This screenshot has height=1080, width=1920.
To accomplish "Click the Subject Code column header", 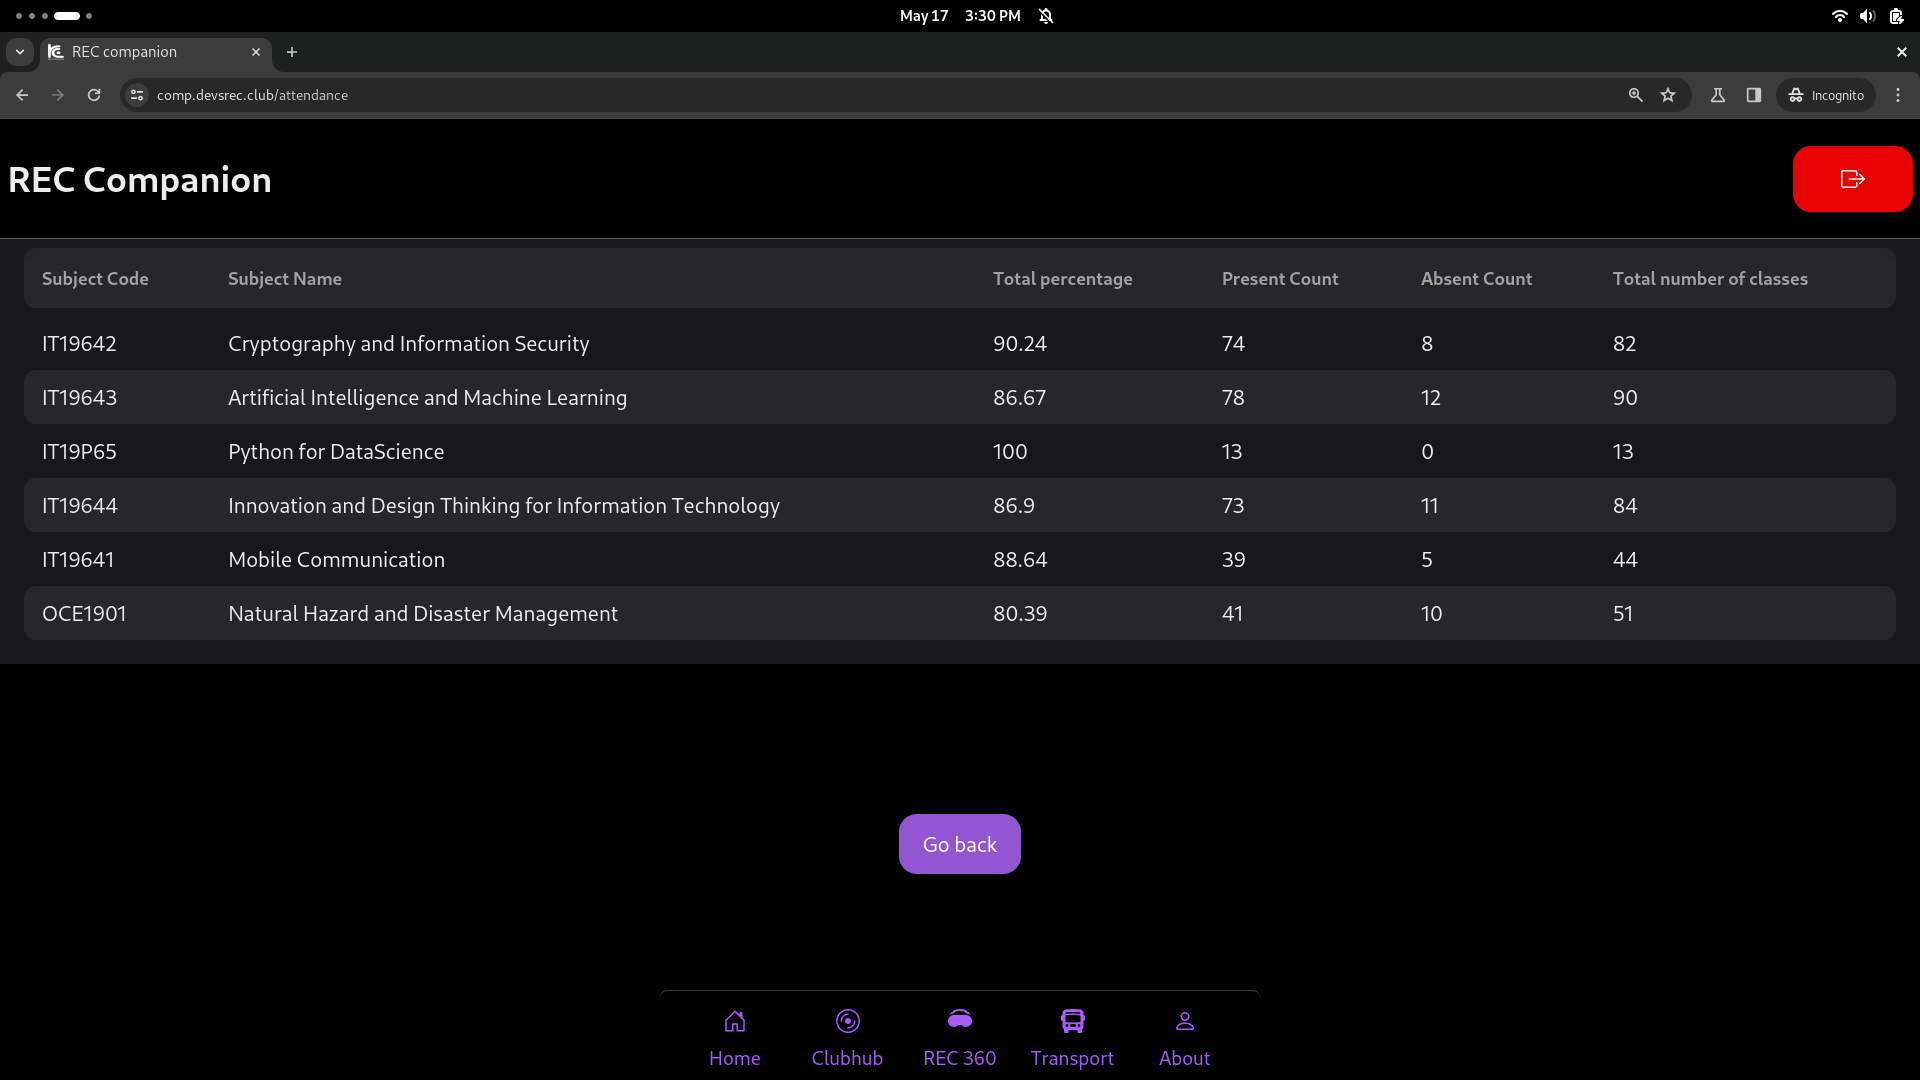I will tap(95, 279).
